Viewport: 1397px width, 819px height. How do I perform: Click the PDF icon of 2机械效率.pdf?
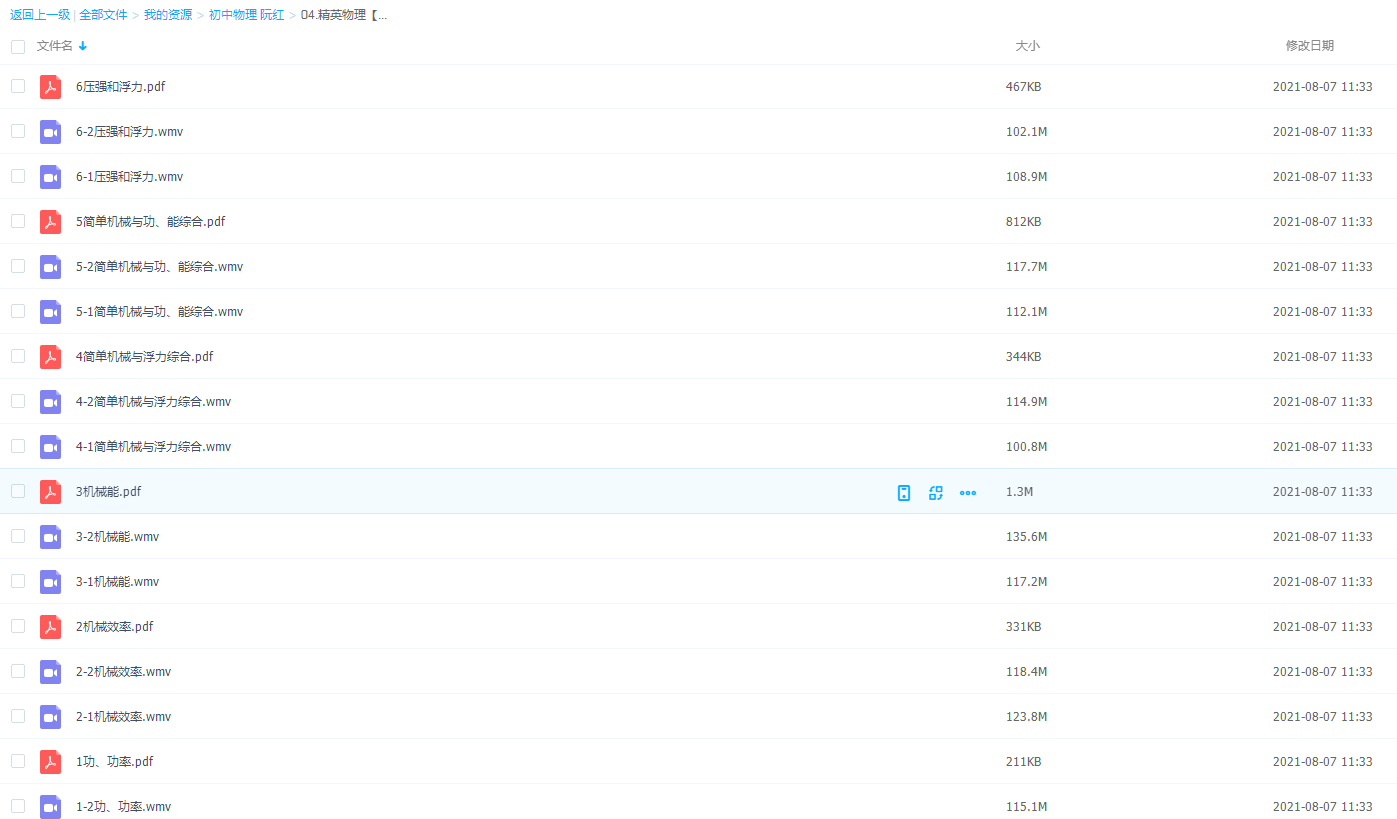[x=50, y=627]
